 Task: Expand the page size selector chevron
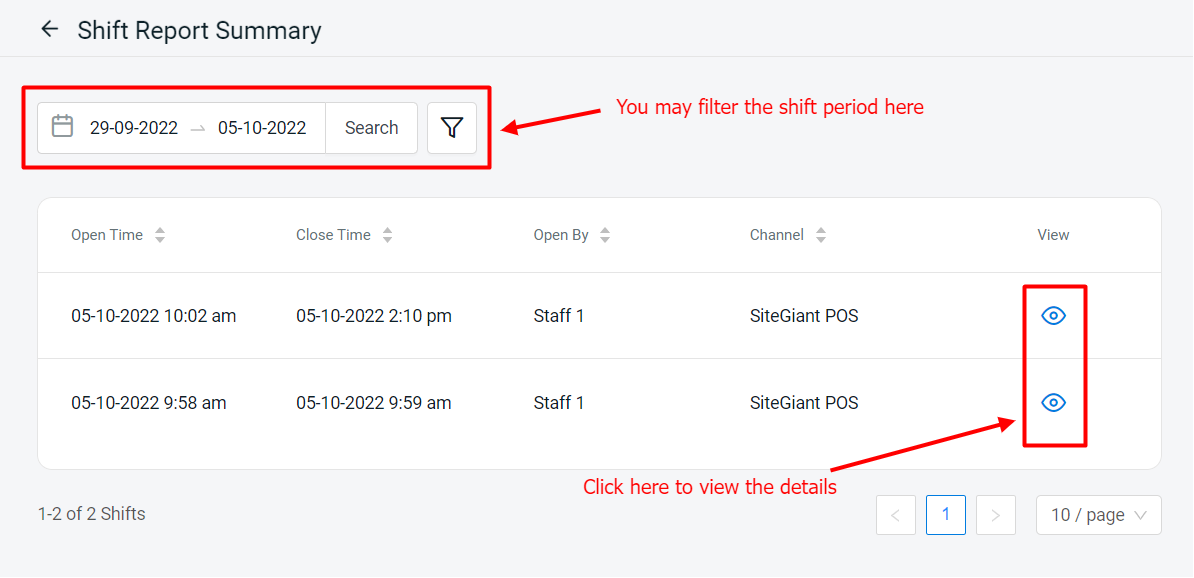pyautogui.click(x=1140, y=514)
